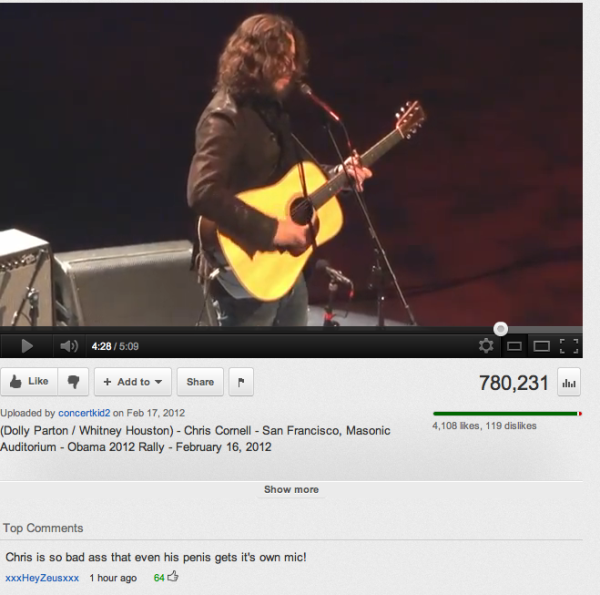Click the video frame to resume playback
The width and height of the screenshot is (600, 595).
[291, 165]
